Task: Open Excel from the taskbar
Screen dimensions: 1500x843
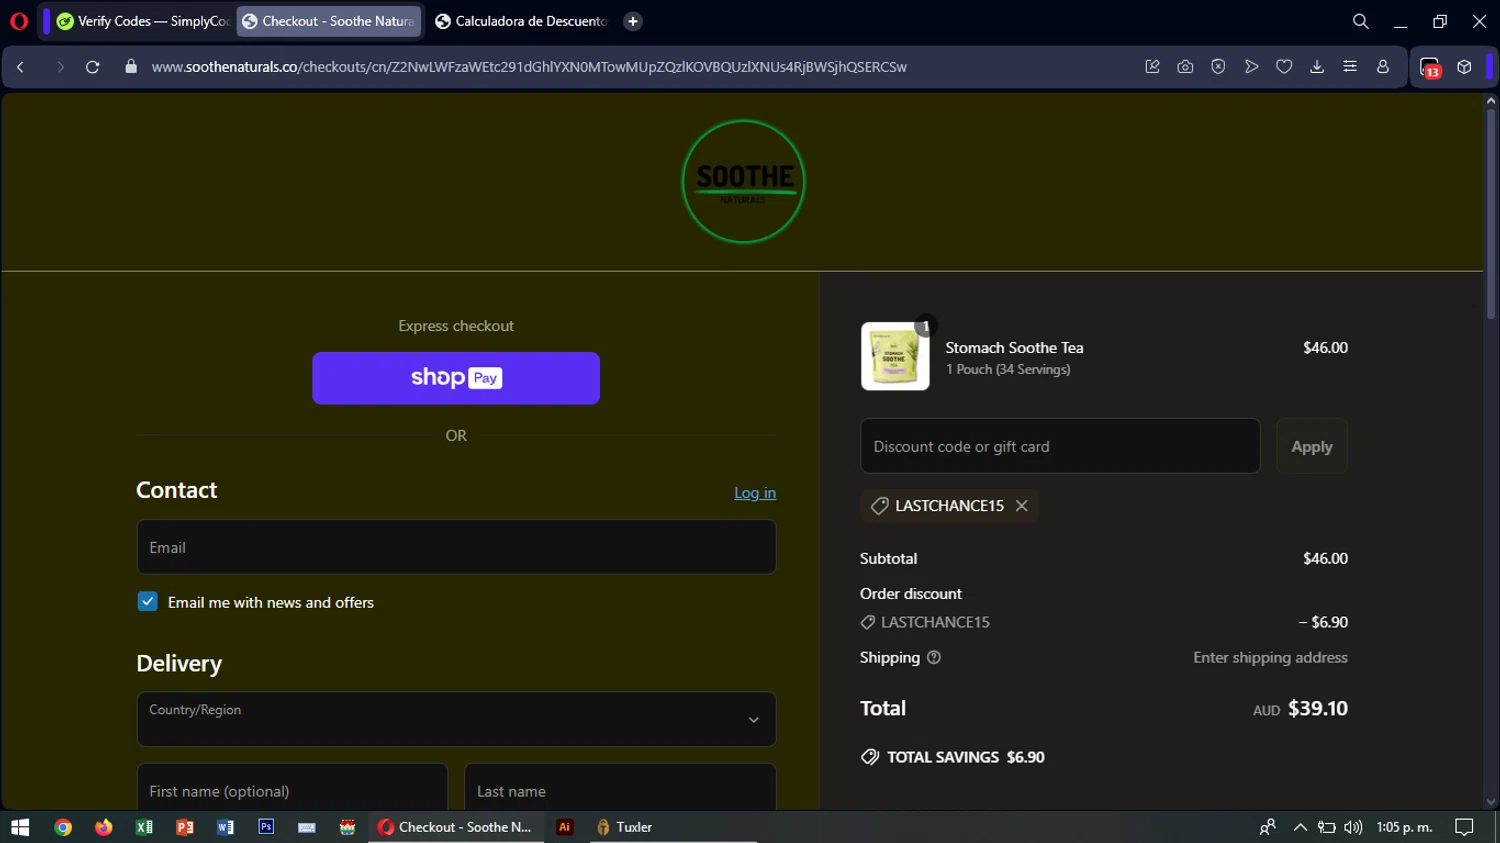Action: pos(144,827)
